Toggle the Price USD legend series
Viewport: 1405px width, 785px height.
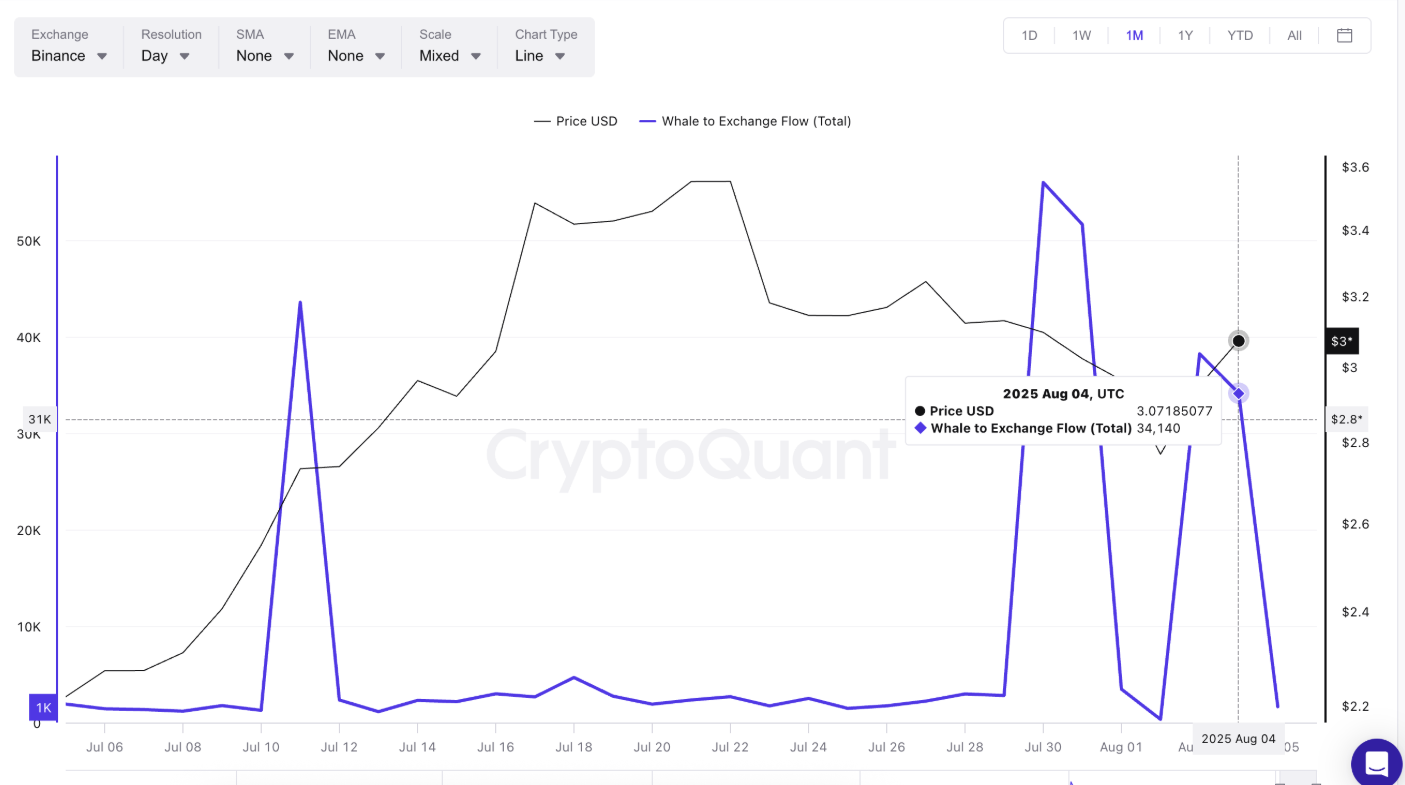click(x=576, y=121)
